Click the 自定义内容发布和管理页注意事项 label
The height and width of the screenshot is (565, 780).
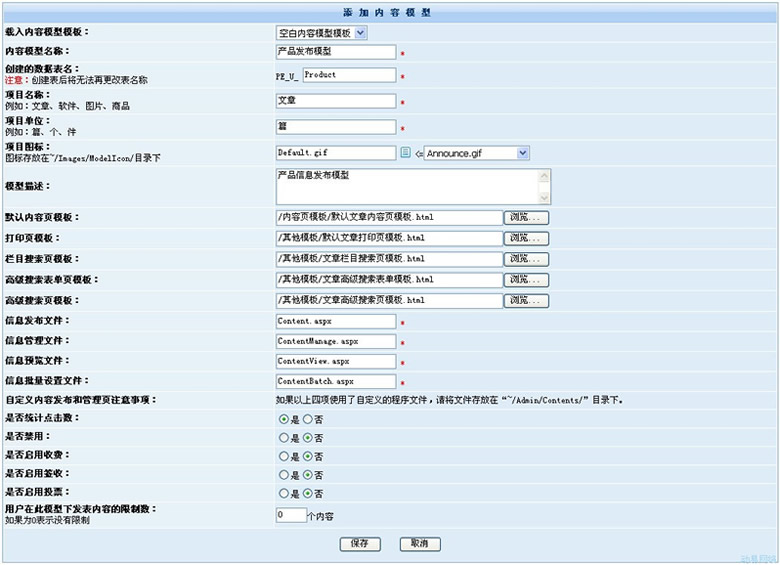point(81,400)
